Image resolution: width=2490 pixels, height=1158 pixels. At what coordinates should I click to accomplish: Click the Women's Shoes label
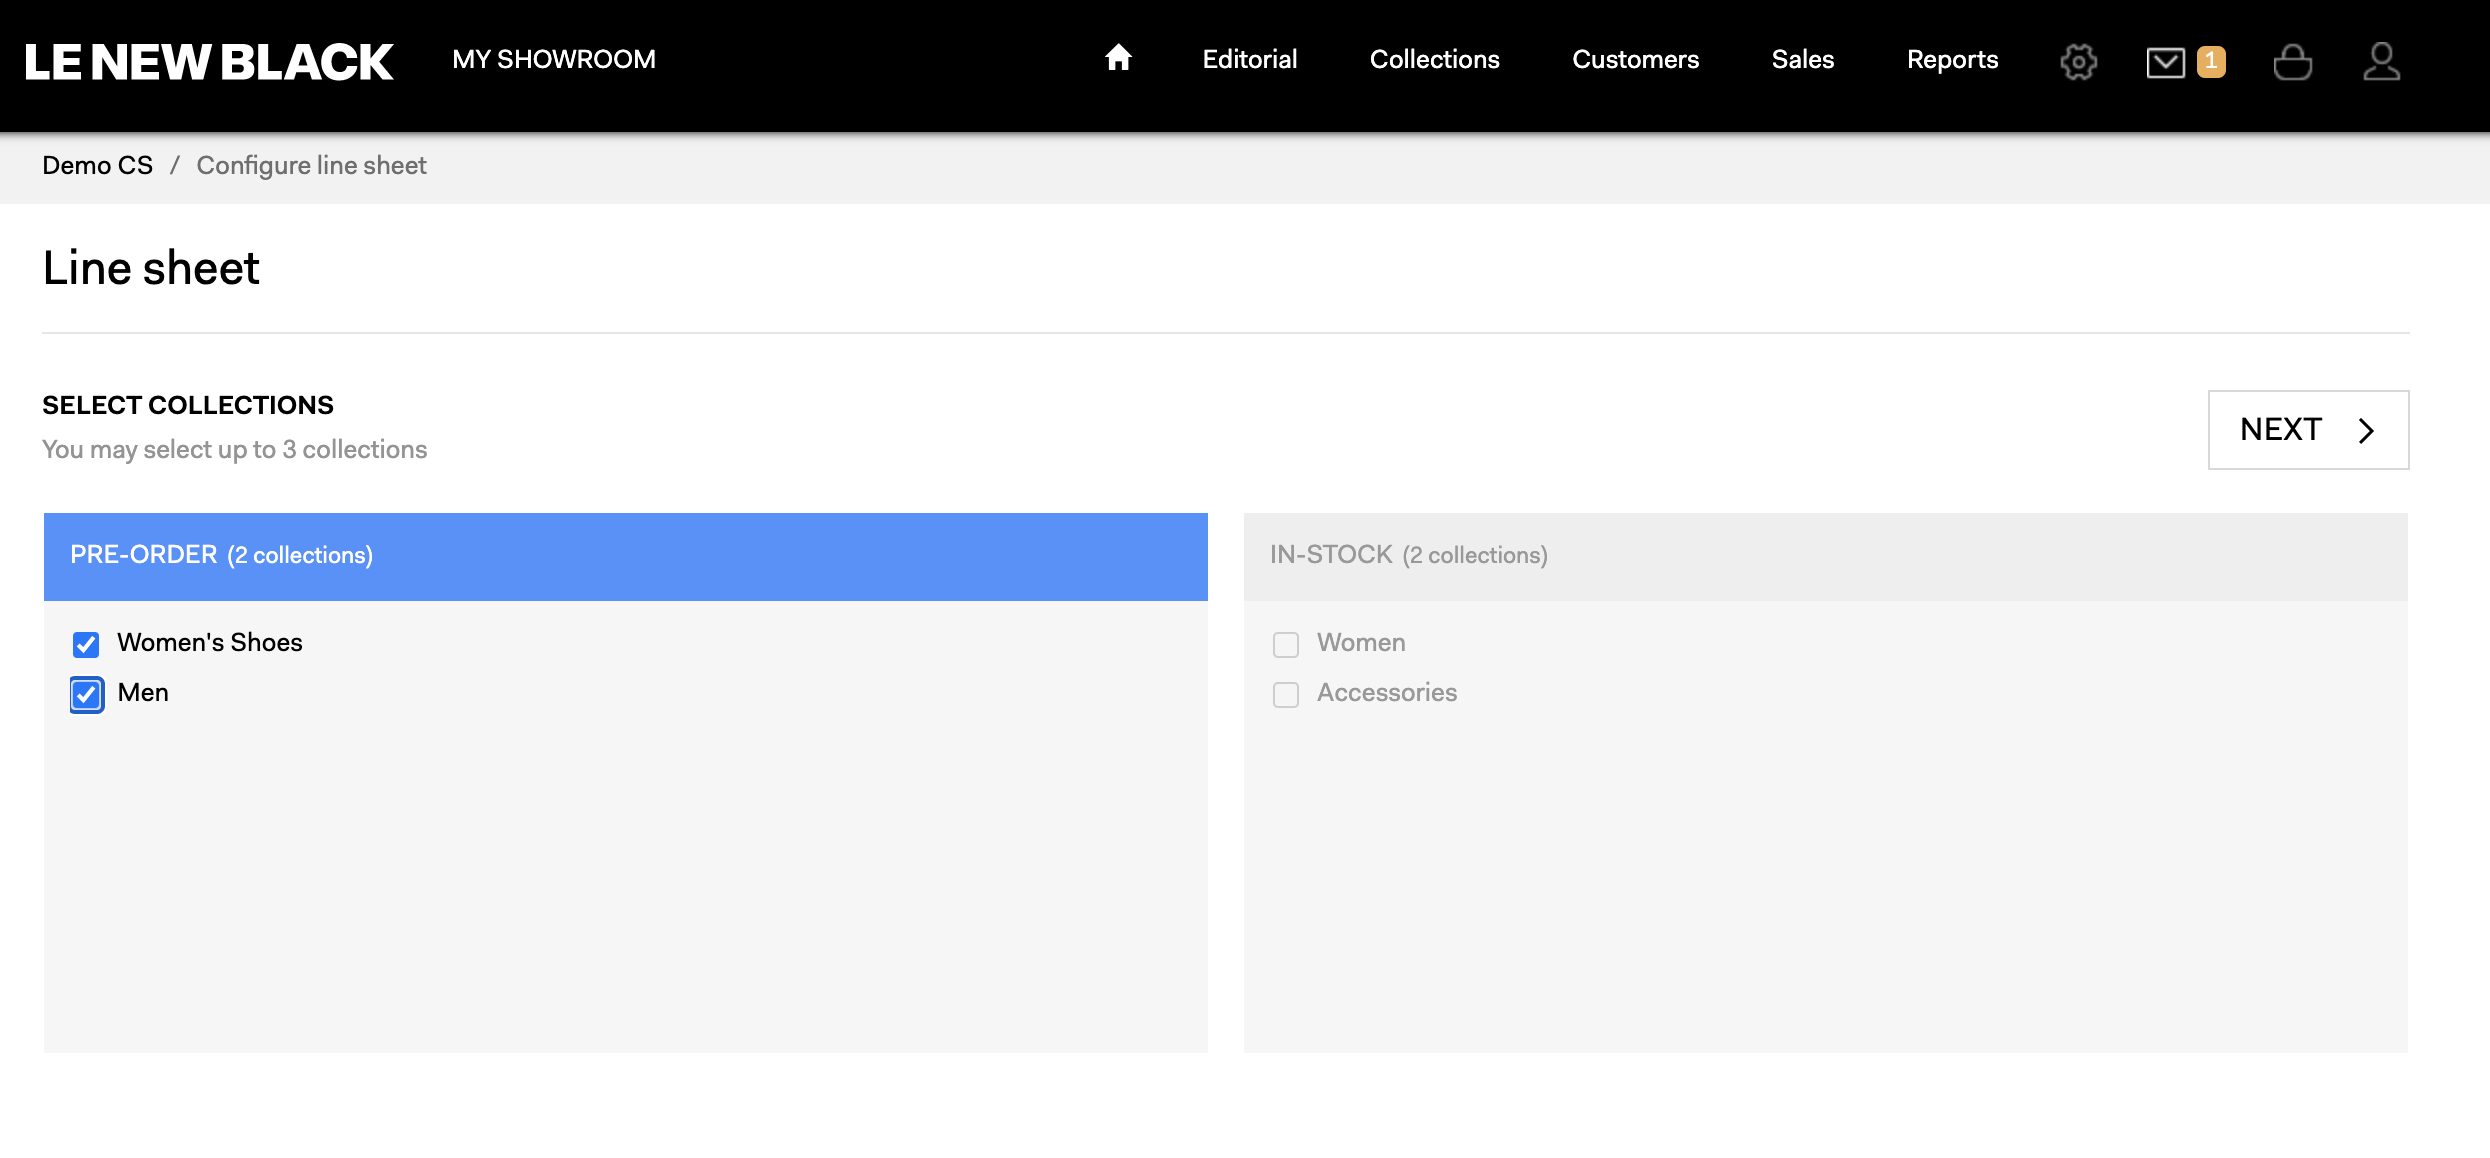pos(210,643)
